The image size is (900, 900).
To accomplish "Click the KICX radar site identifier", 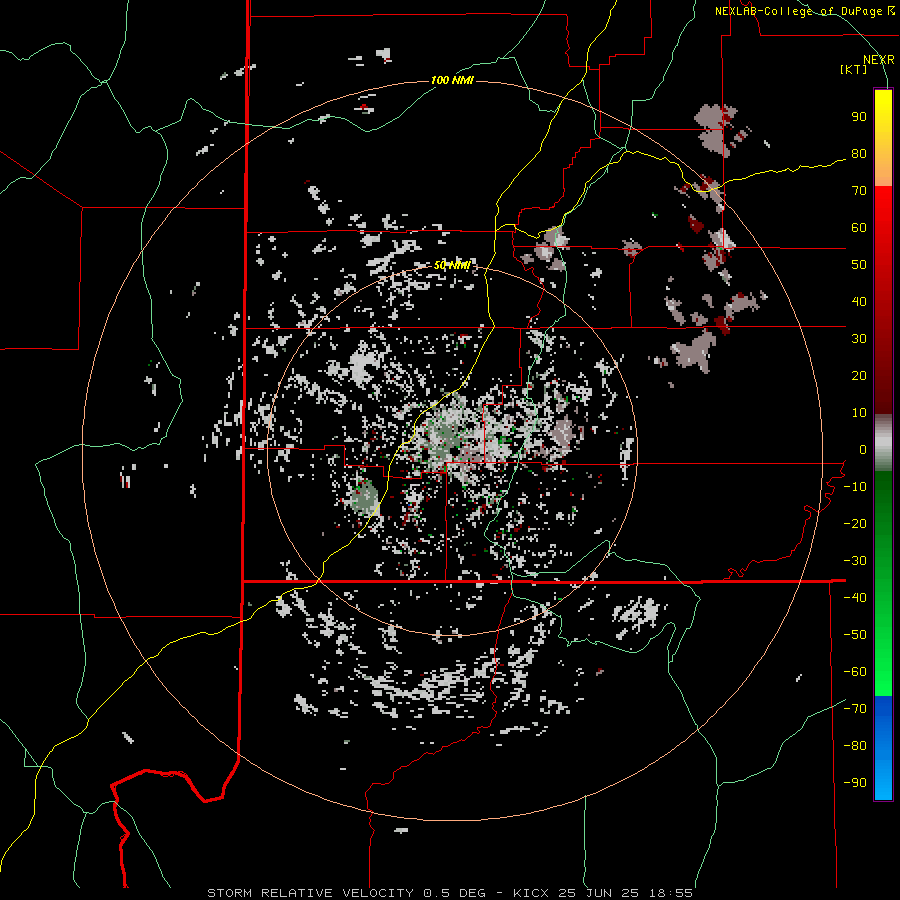I will (x=531, y=893).
